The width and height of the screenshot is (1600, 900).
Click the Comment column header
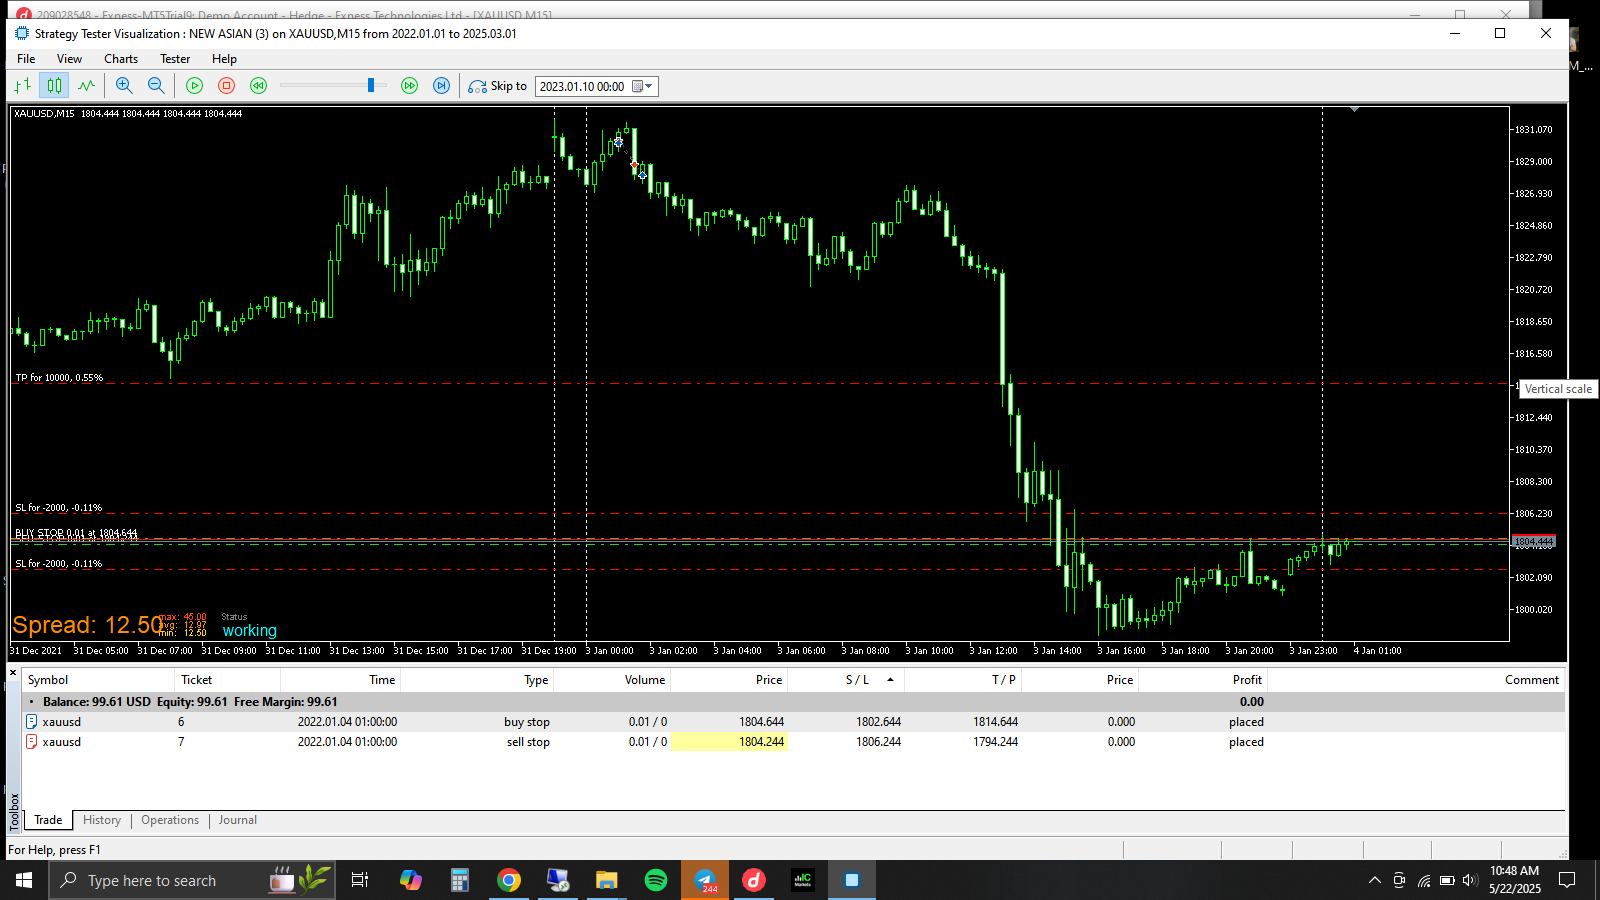pyautogui.click(x=1416, y=680)
